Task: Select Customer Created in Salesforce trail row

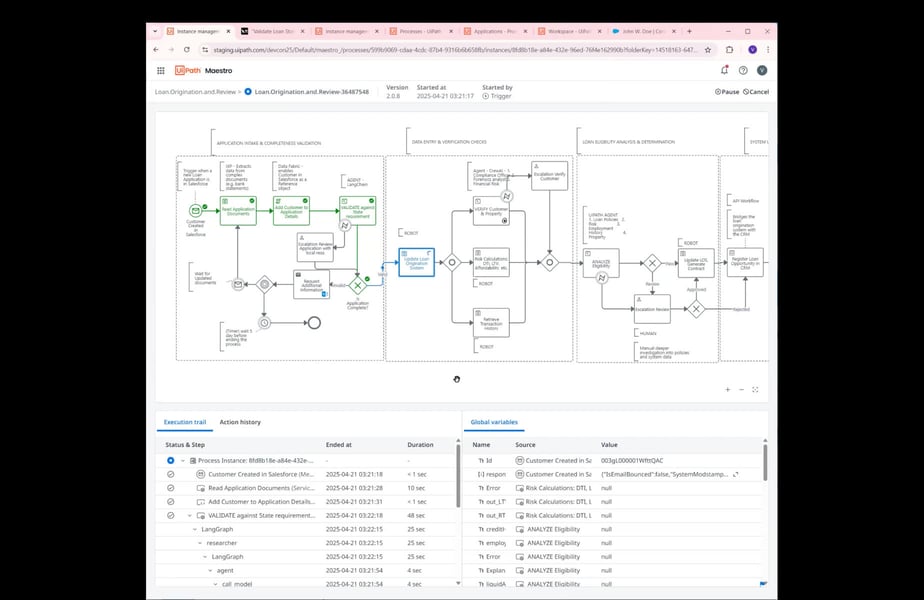Action: [x=308, y=474]
